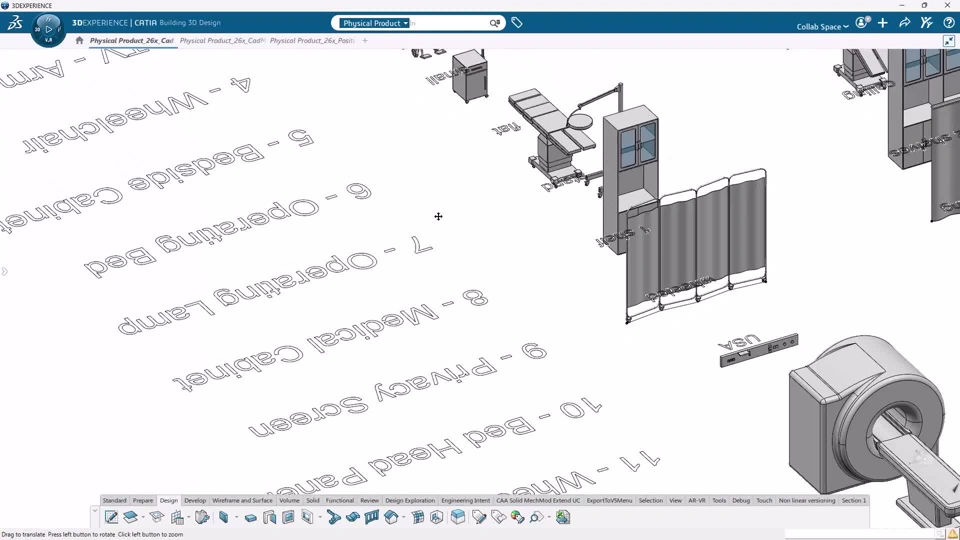The image size is (960, 540).
Task: Select the Engineering Intent tab
Action: (x=465, y=500)
